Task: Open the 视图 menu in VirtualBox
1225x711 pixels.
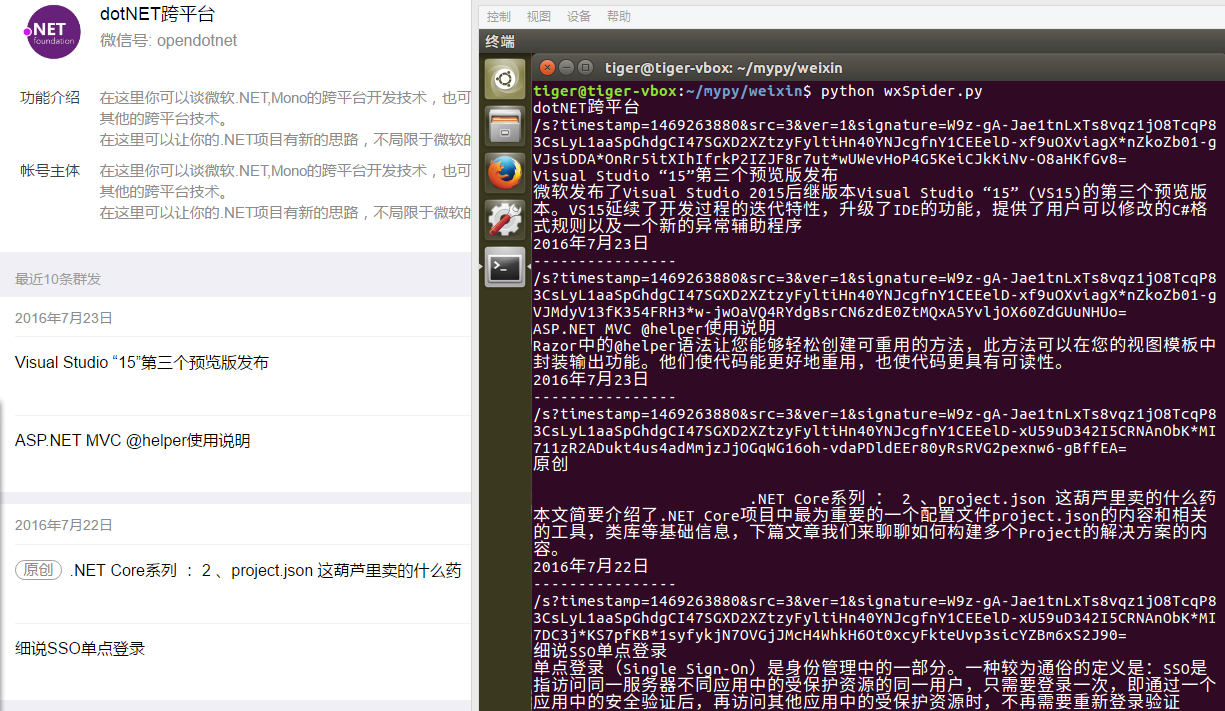Action: [x=539, y=16]
